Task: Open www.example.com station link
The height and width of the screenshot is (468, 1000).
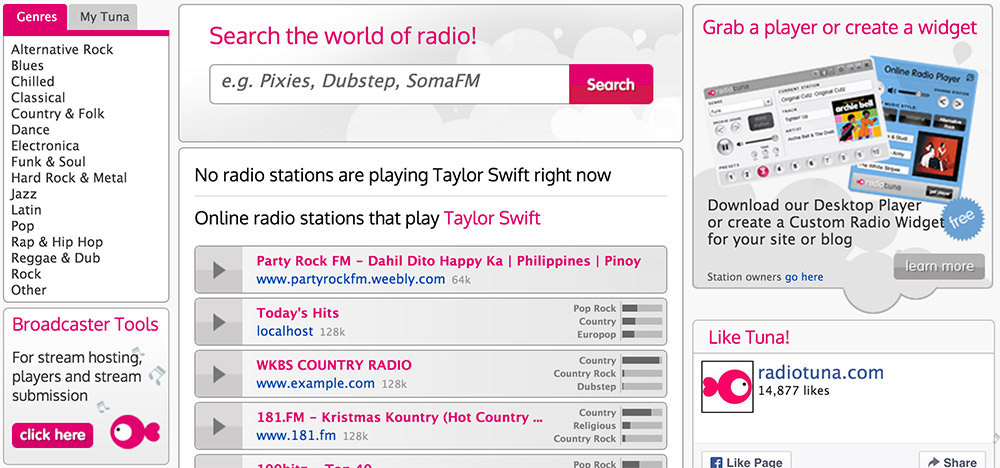Action: (316, 384)
